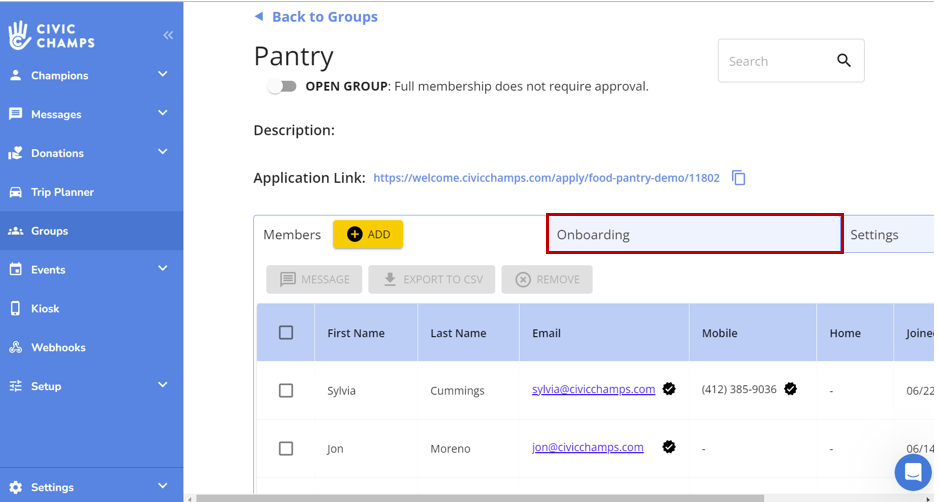Check the select-all checkbox in header
Image resolution: width=939 pixels, height=502 pixels.
pos(286,333)
